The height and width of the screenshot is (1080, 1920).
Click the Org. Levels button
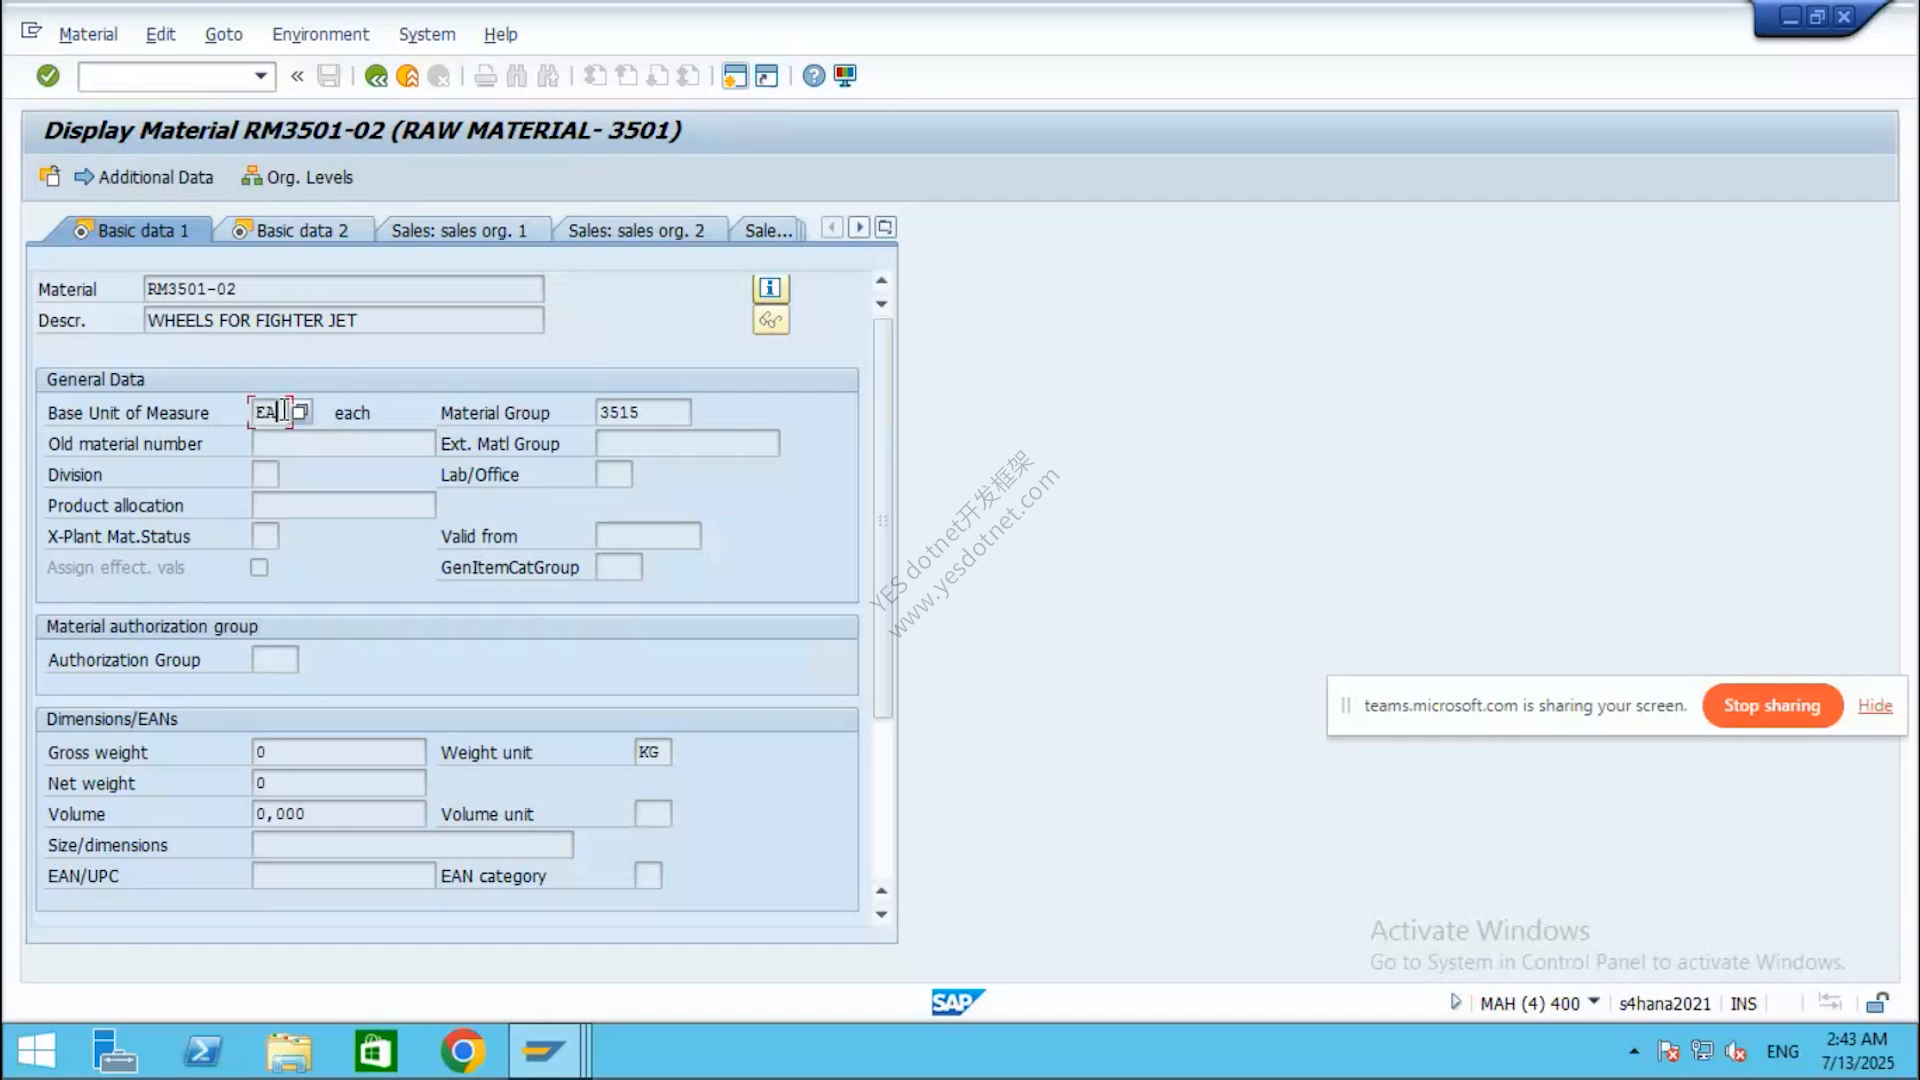tap(297, 177)
